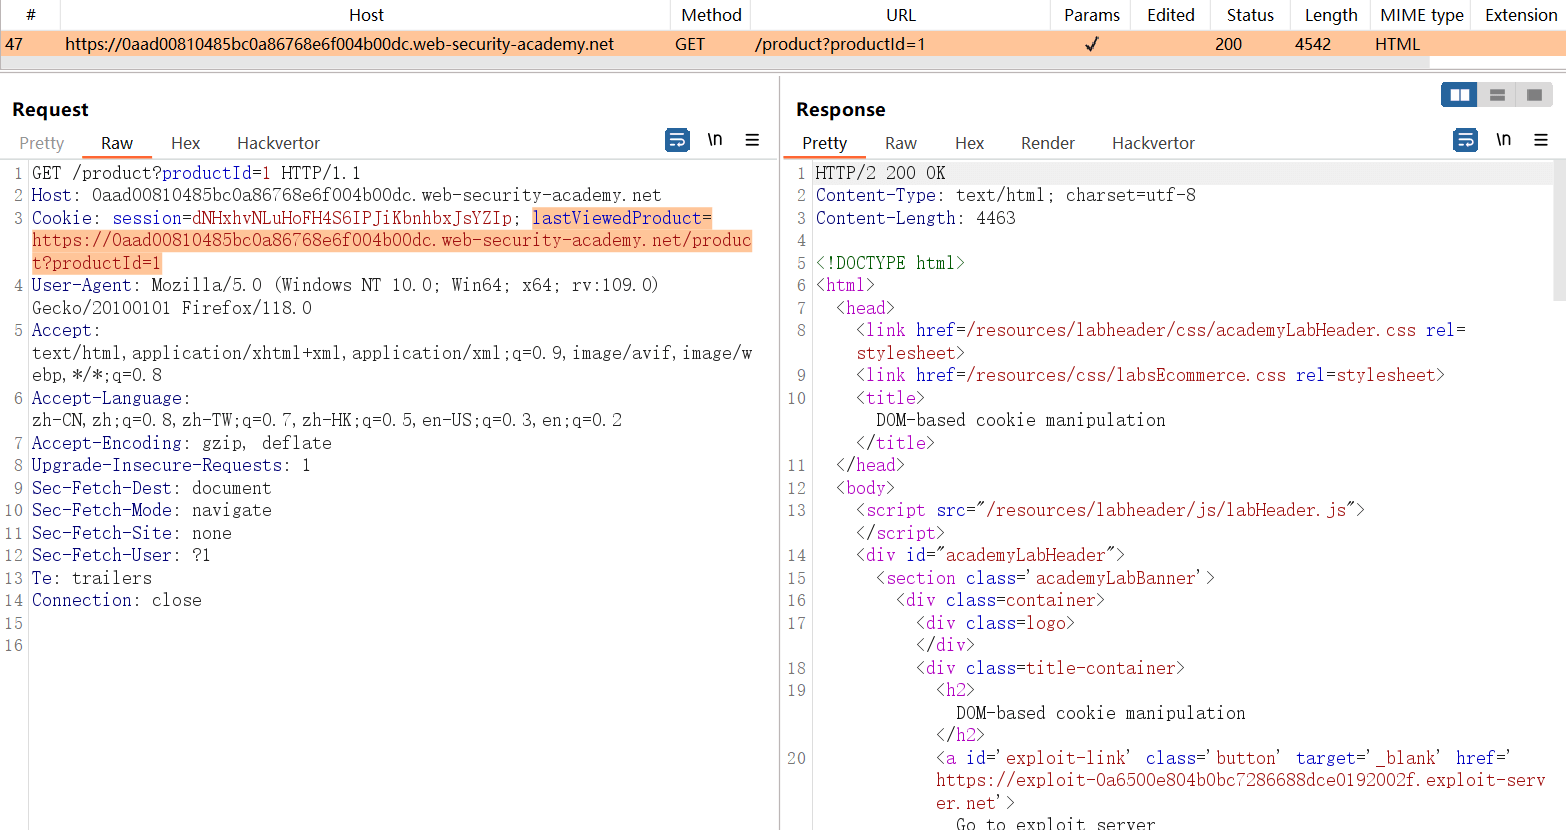Click Connection: close header line
Image resolution: width=1566 pixels, height=830 pixels.
point(116,600)
